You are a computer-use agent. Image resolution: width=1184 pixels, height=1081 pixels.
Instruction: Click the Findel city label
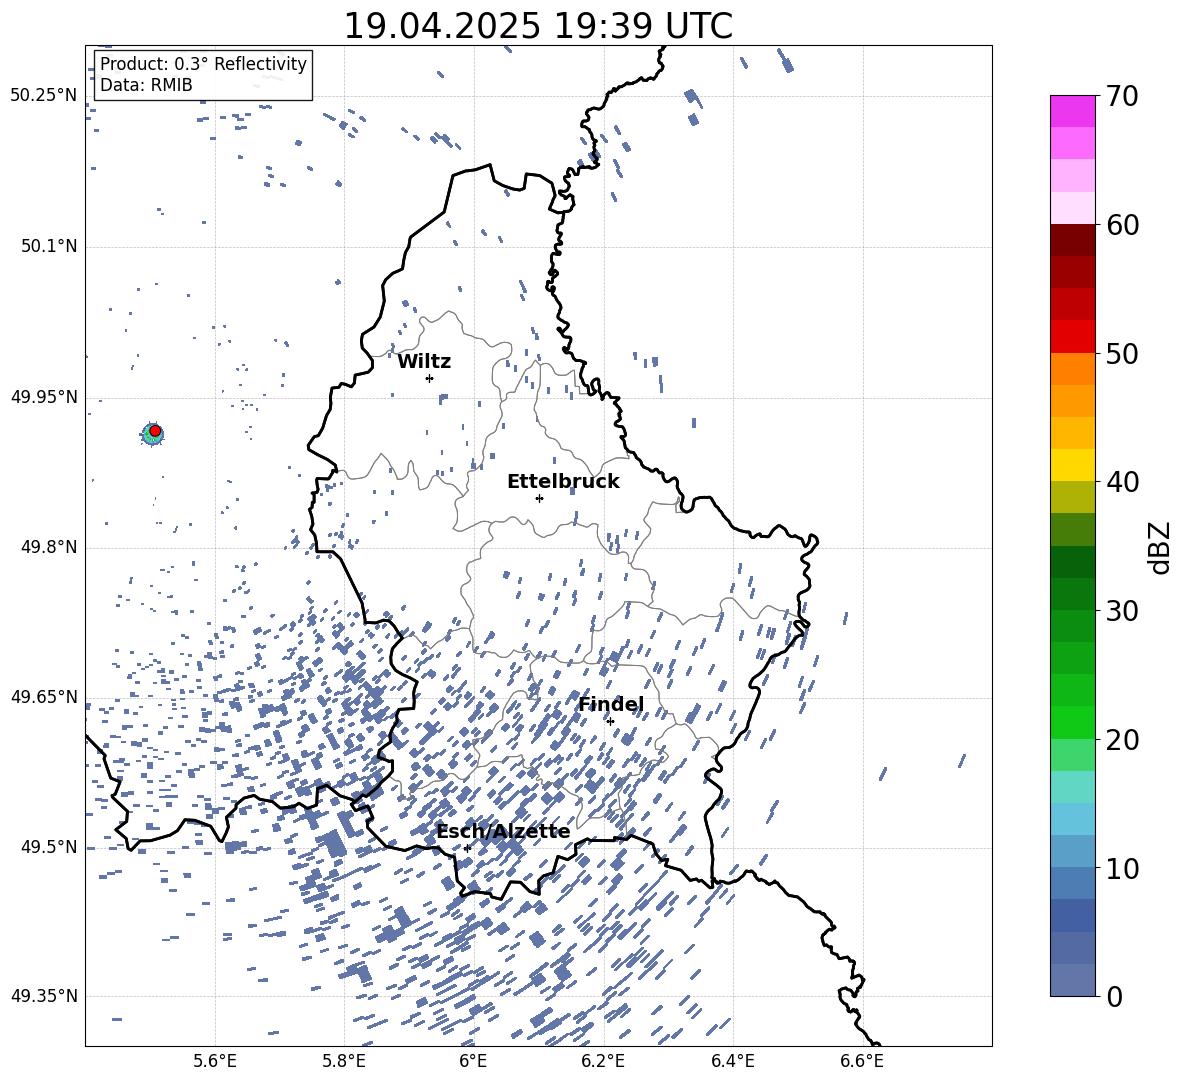[611, 704]
